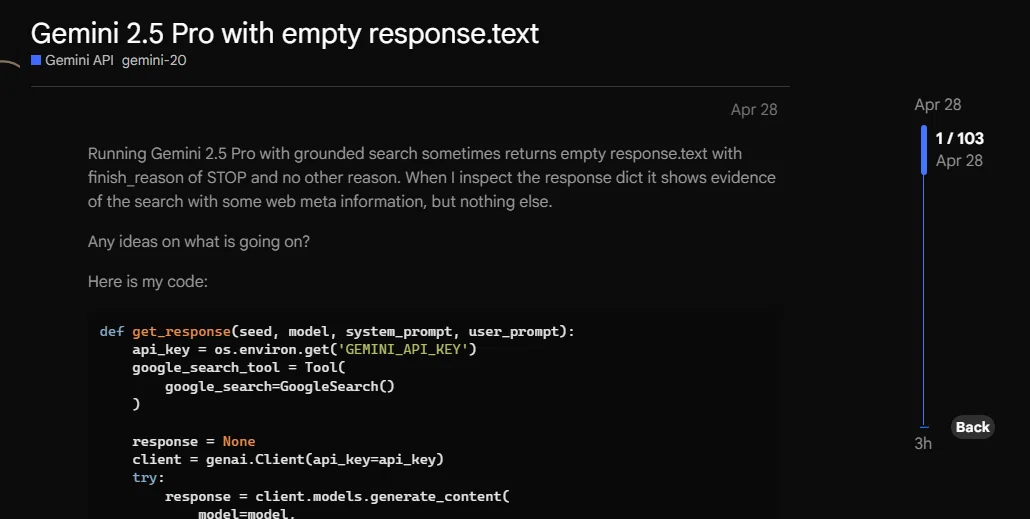Screen dimensions: 1030x519
Task: Click the topic title Gemini 2.5 Pro with empty response.text
Action: click(284, 33)
